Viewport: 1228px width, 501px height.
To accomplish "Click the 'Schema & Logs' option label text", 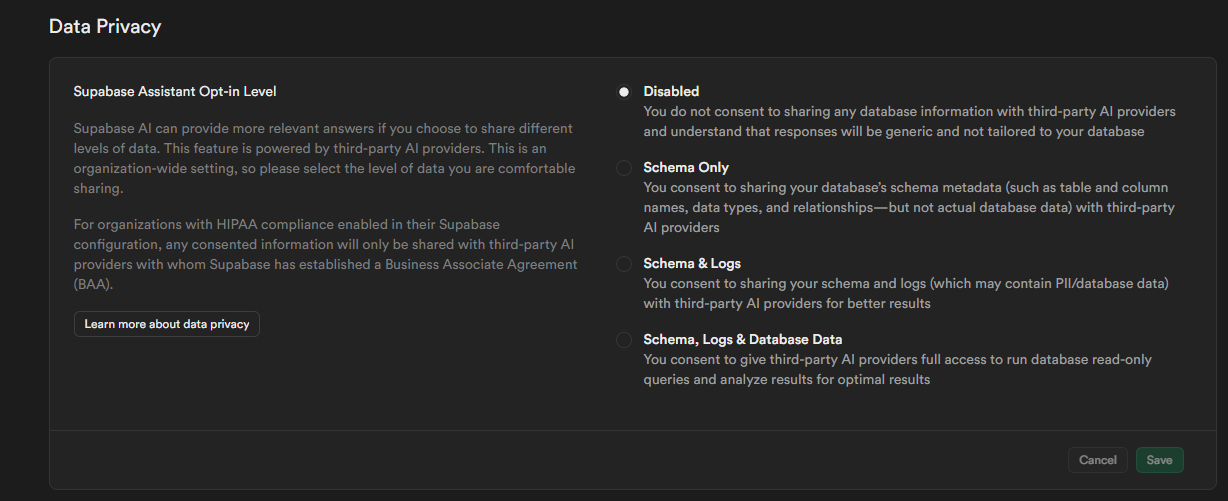I will point(692,263).
